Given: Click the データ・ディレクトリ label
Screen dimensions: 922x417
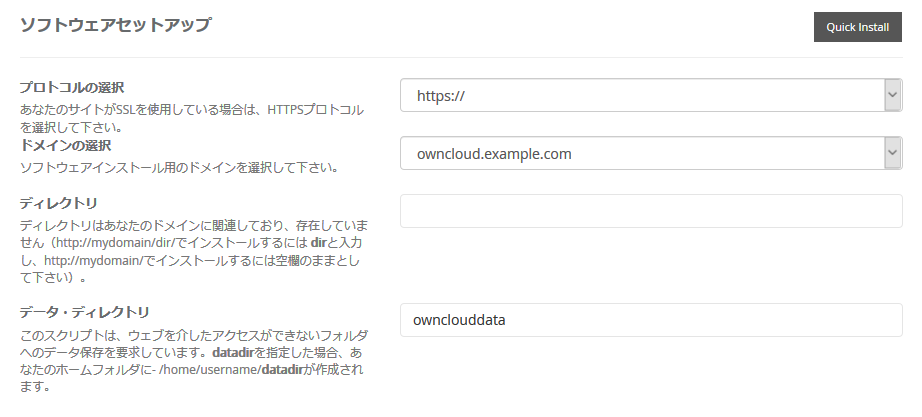Looking at the screenshot, I should pos(85,312).
